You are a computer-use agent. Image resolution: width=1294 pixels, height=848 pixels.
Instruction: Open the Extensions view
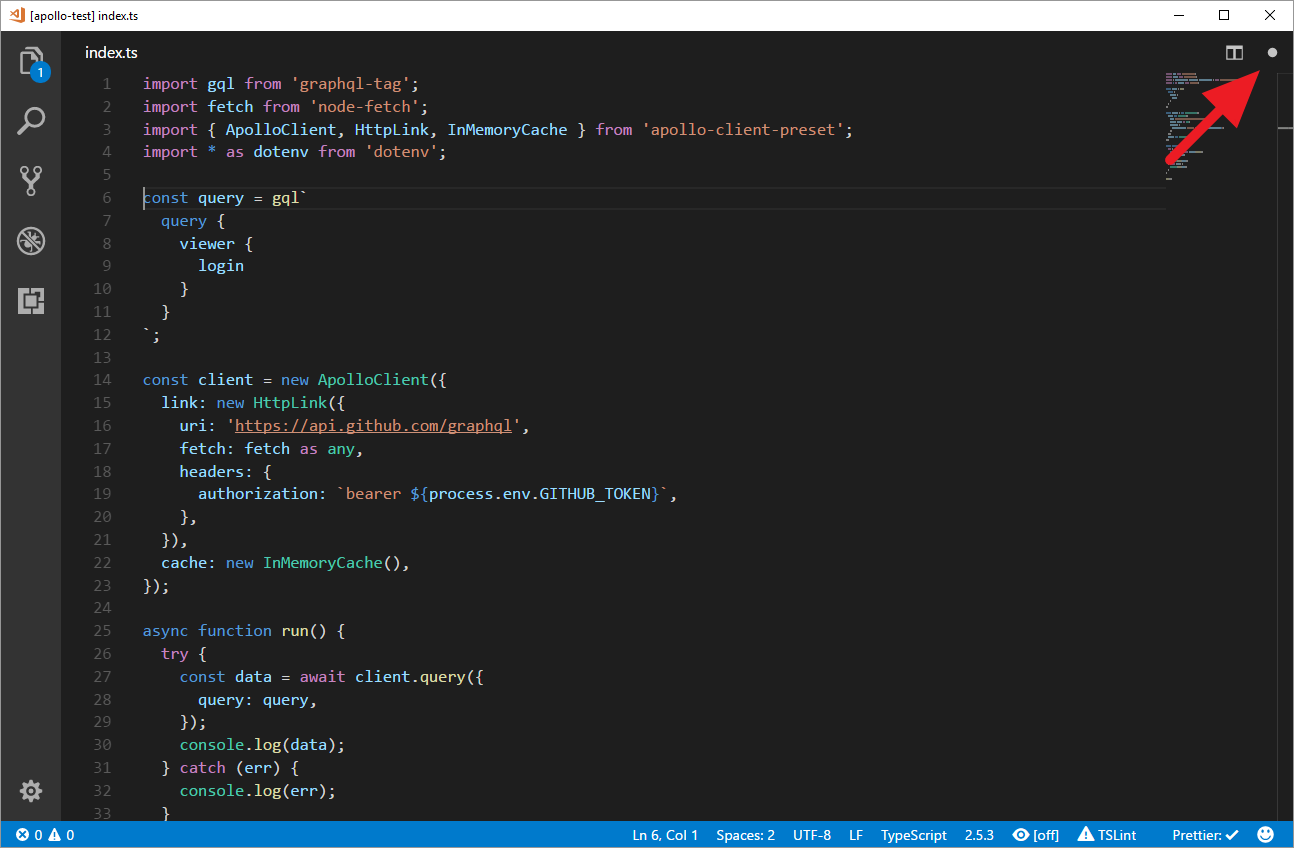click(x=31, y=301)
